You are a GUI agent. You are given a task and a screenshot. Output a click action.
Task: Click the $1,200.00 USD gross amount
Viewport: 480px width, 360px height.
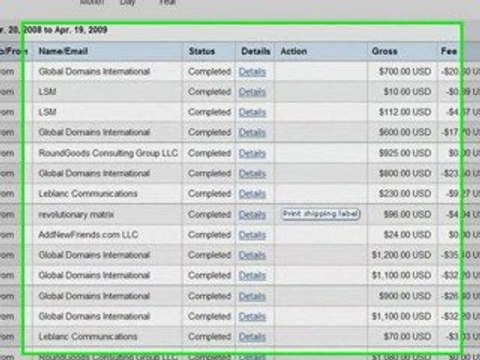click(402, 255)
